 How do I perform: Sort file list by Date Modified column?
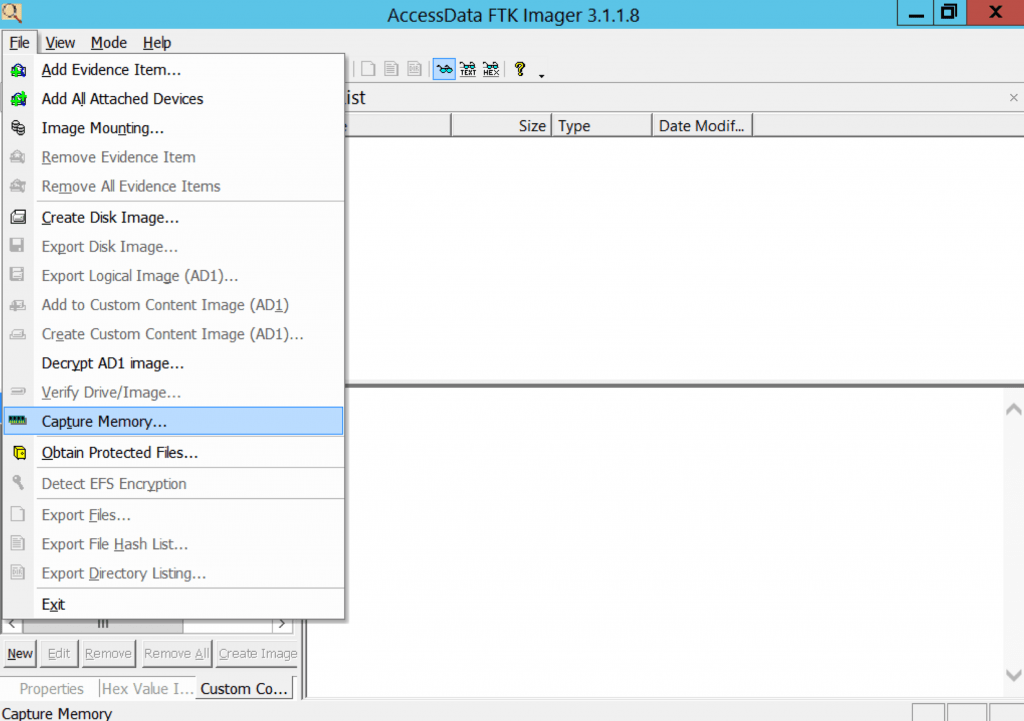(x=702, y=125)
